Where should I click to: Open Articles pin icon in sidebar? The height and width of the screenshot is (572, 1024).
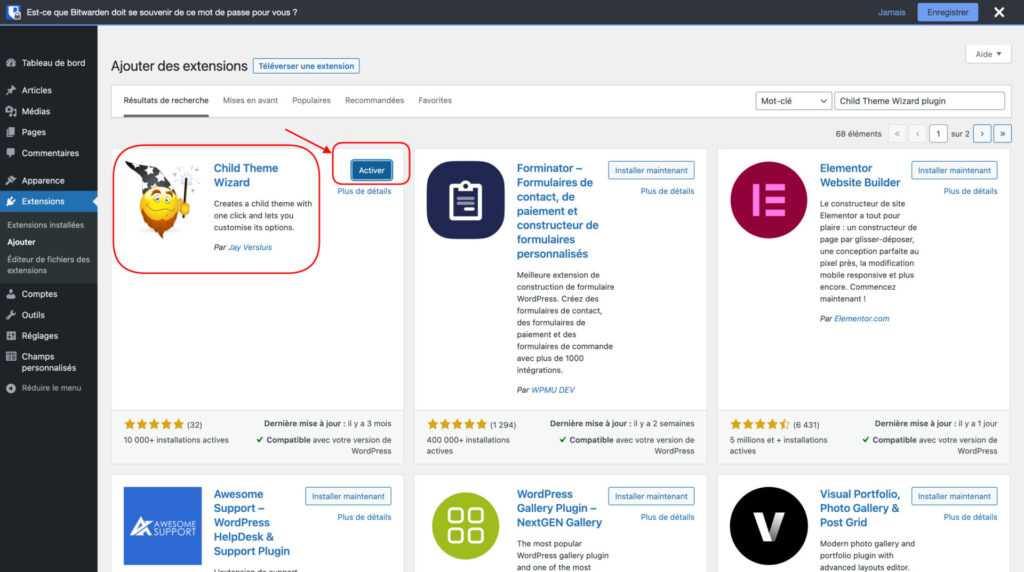(x=10, y=90)
